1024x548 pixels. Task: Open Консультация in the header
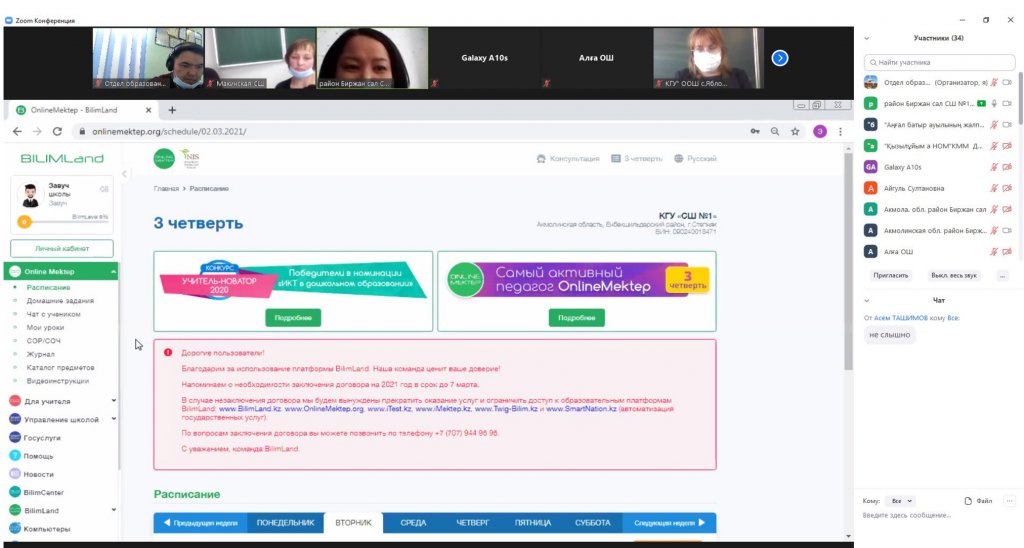(x=568, y=159)
